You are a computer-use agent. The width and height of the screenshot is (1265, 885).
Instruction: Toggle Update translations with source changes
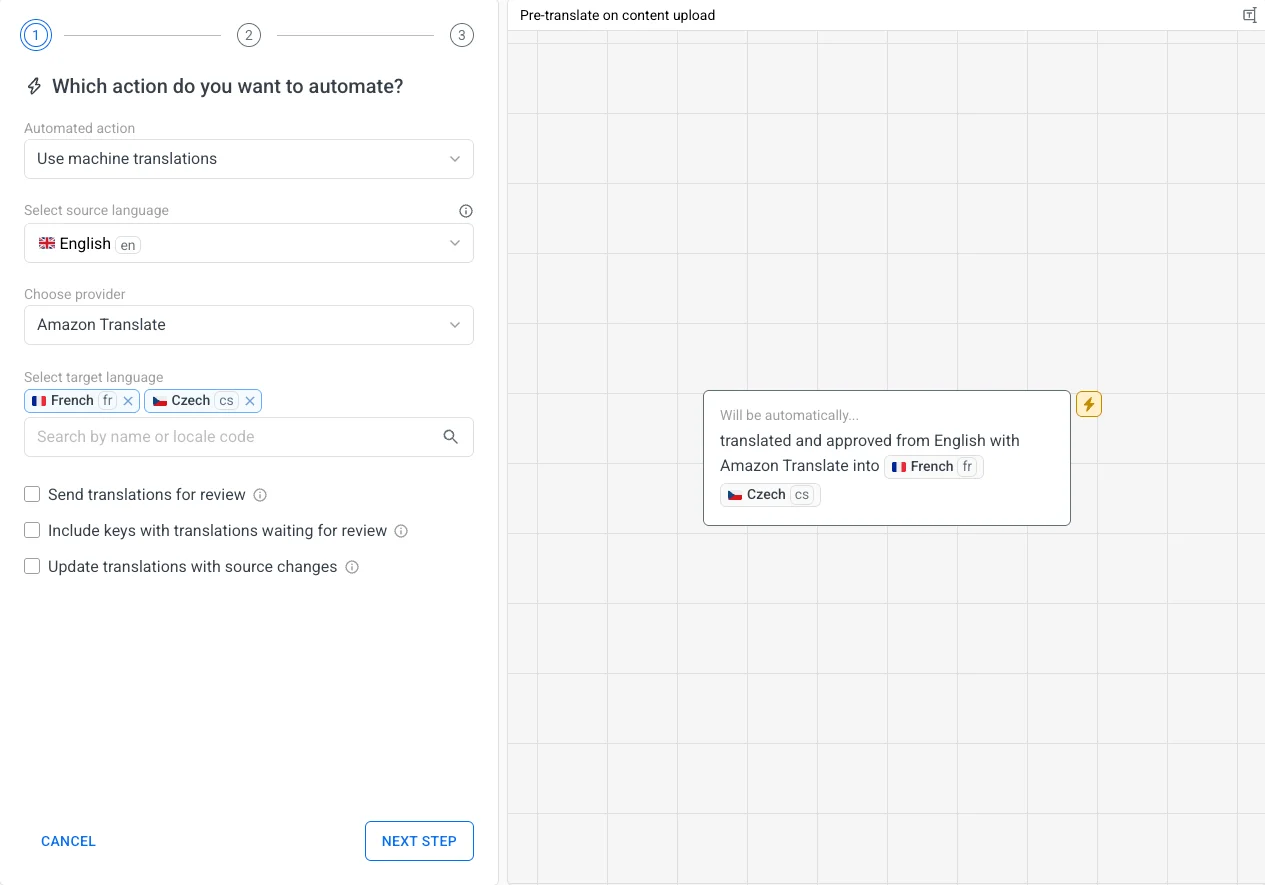tap(32, 567)
